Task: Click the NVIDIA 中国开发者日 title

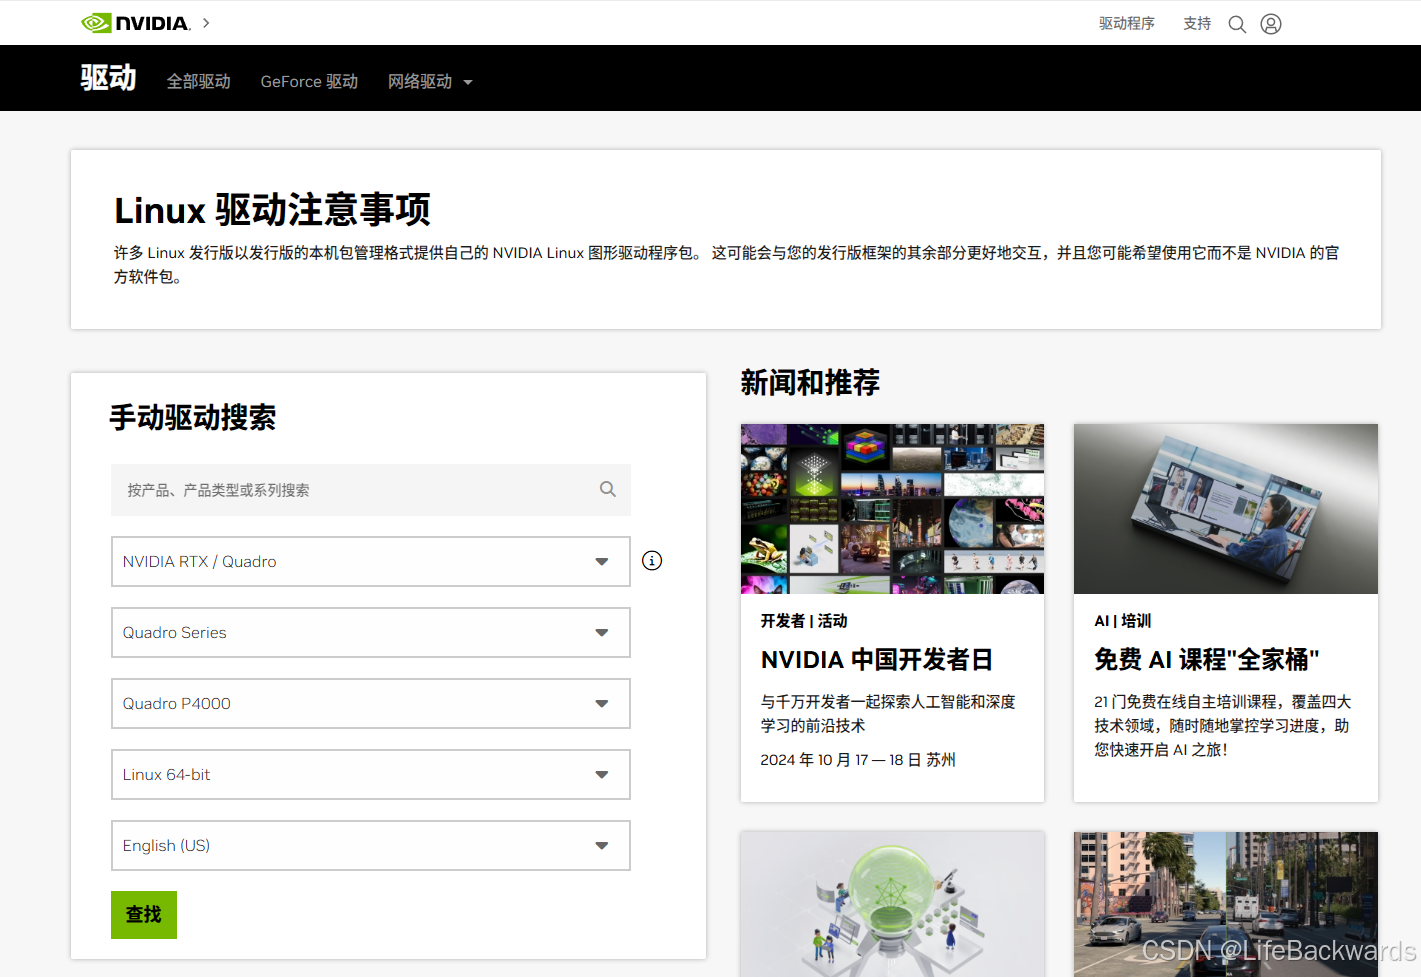Action: coord(877,660)
